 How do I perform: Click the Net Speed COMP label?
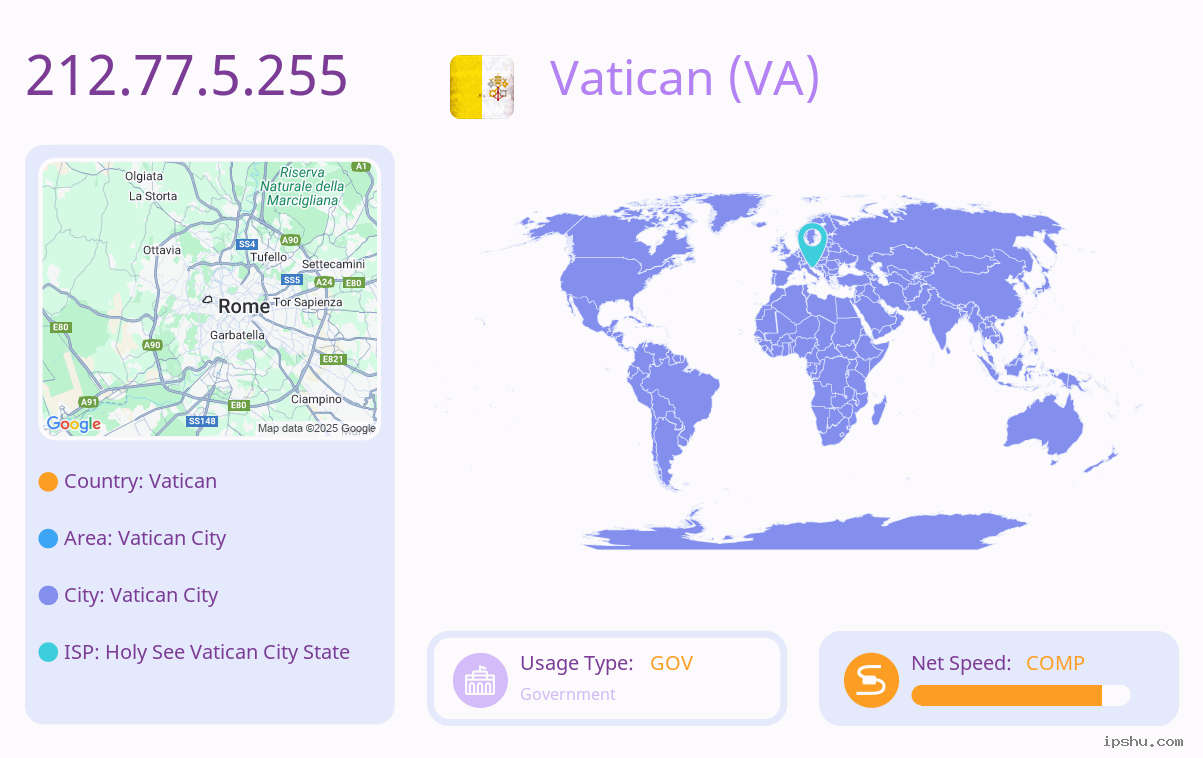tap(998, 663)
